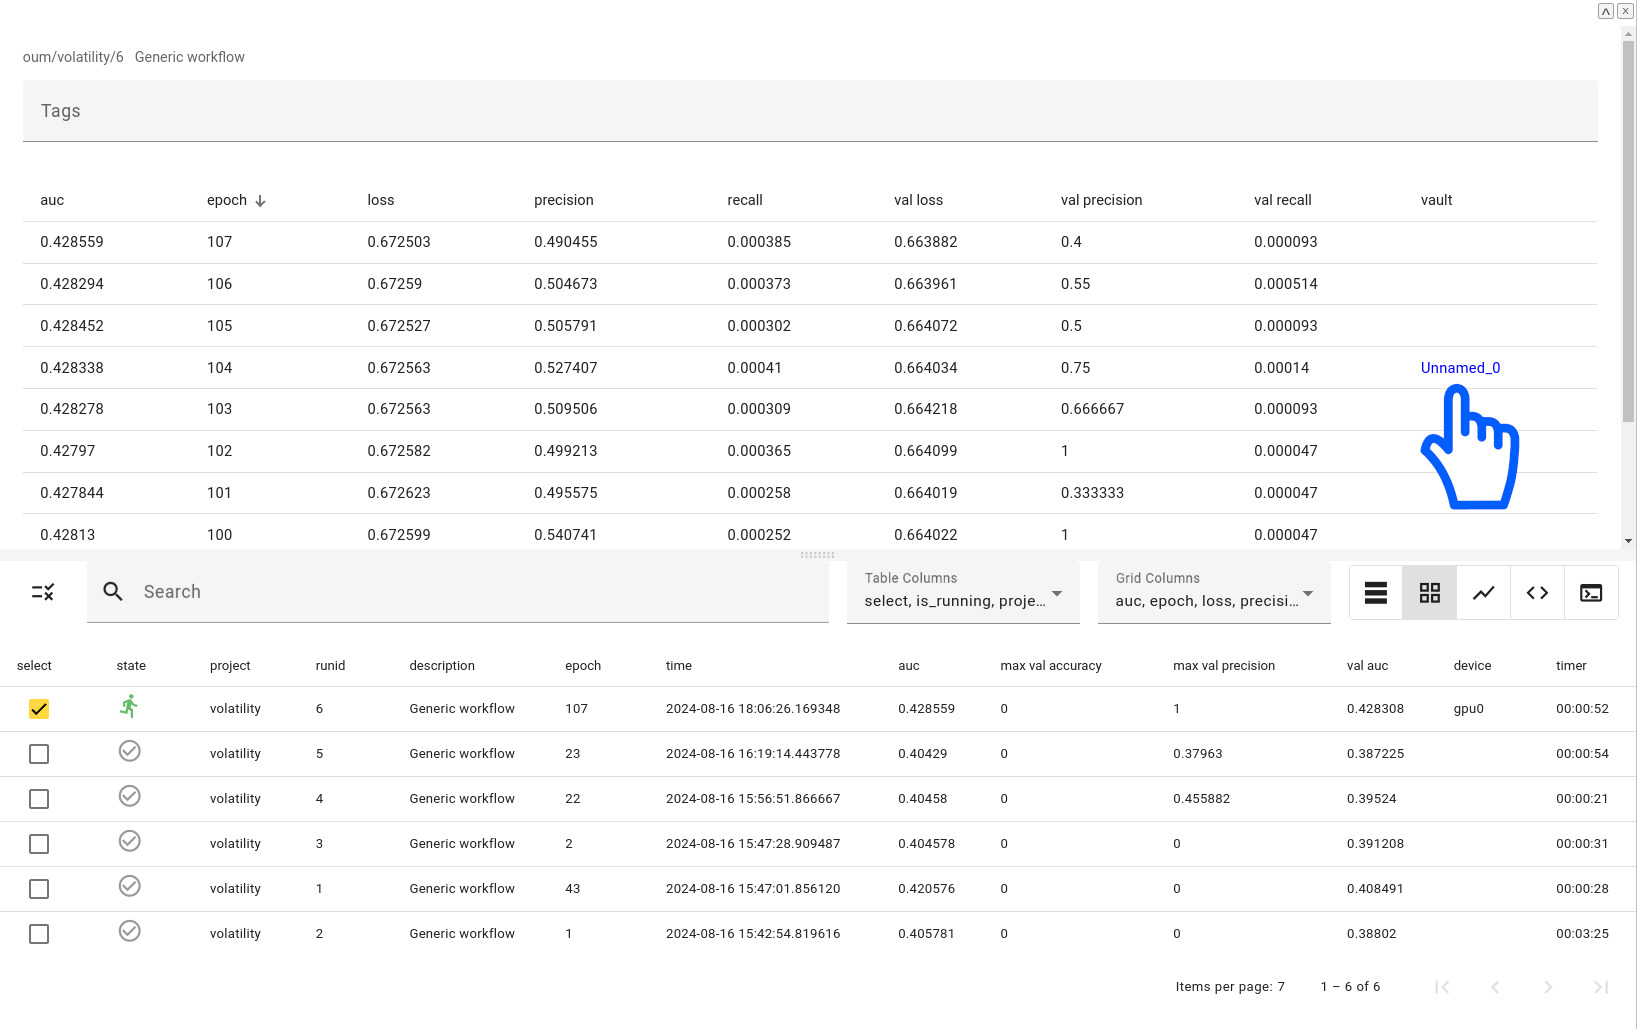1637x1029 pixels.
Task: Select the grid view icon
Action: (1430, 593)
